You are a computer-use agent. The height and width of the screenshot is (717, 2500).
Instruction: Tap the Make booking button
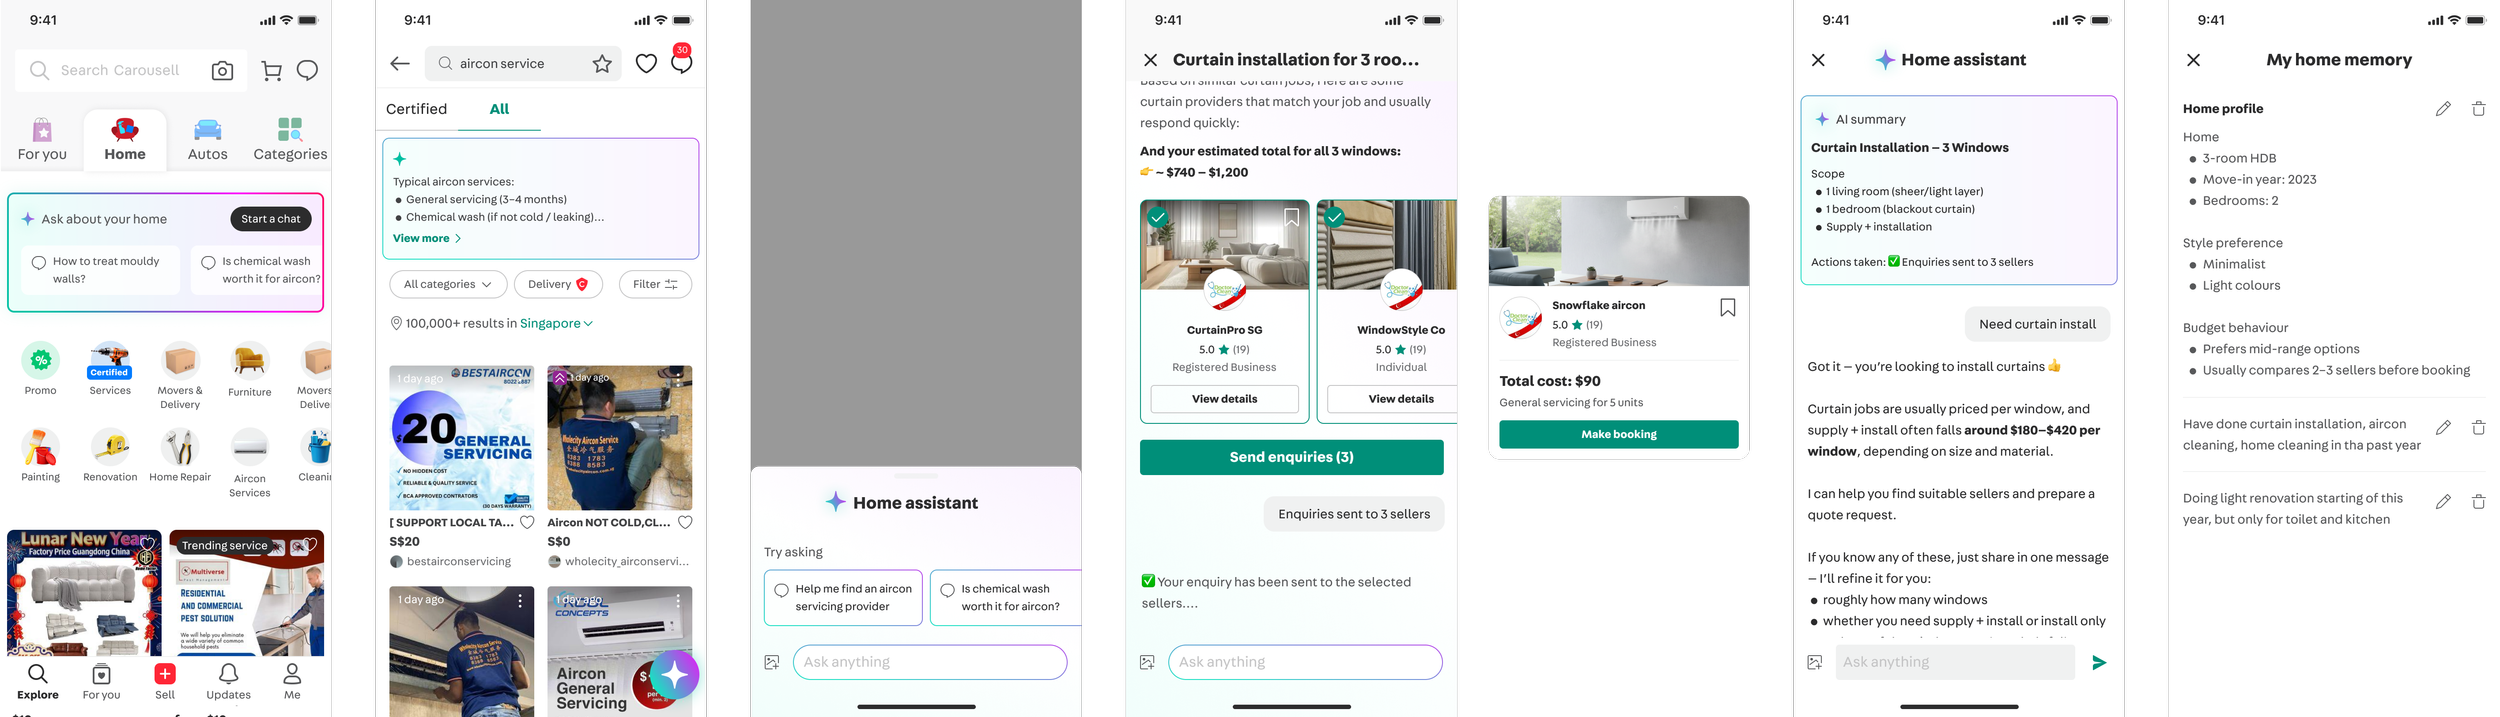[1618, 434]
